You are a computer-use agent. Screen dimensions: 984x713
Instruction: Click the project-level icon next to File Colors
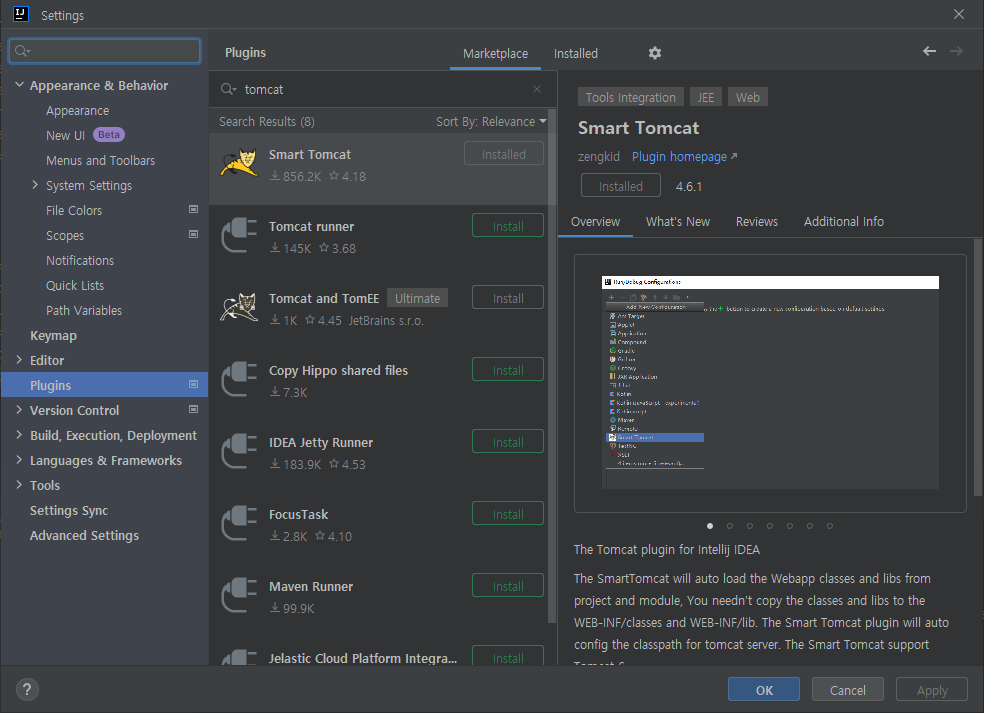(193, 209)
